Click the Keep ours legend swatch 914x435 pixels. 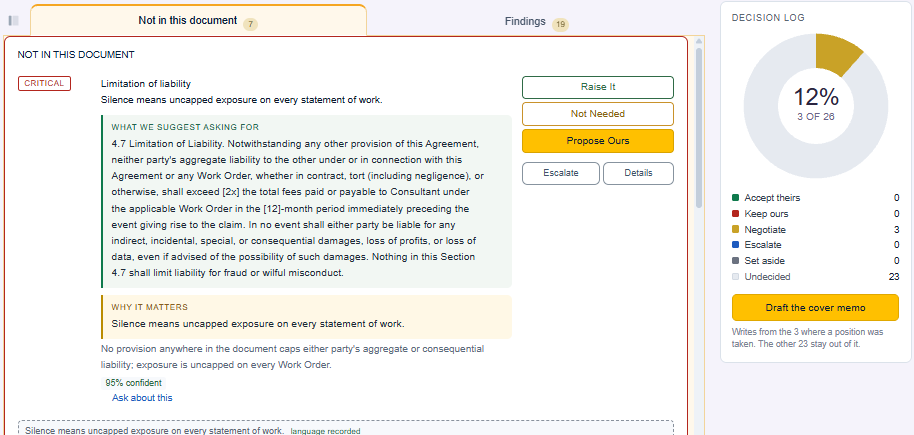click(736, 213)
